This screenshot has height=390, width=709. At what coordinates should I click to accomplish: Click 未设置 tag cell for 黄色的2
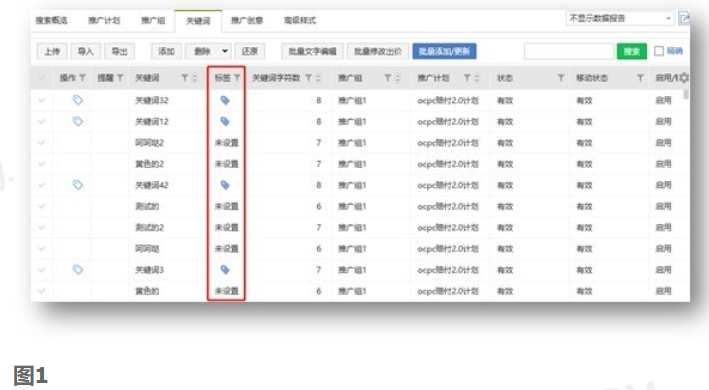[226, 164]
